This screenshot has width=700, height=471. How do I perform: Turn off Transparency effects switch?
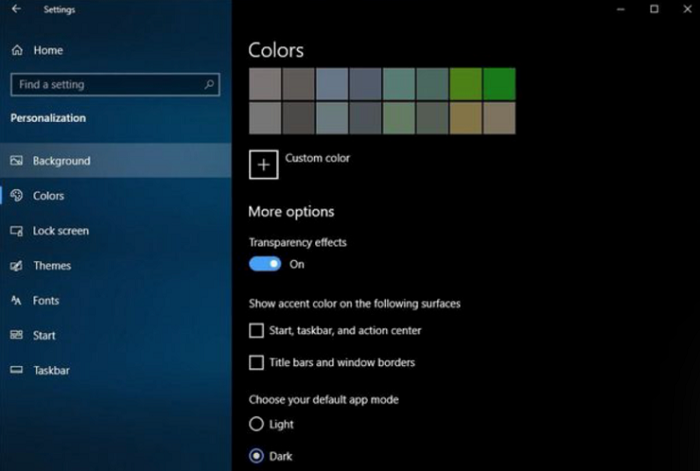(265, 264)
